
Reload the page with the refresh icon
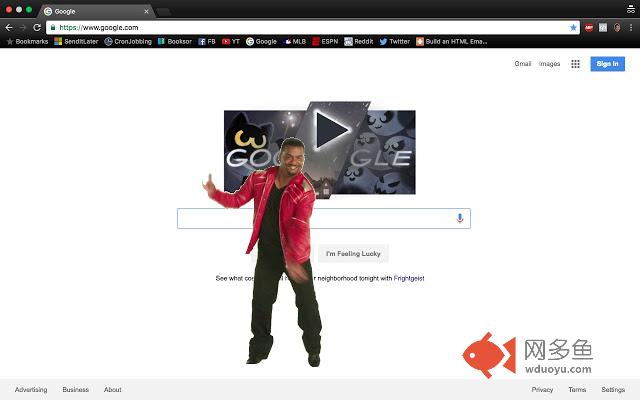(38, 27)
